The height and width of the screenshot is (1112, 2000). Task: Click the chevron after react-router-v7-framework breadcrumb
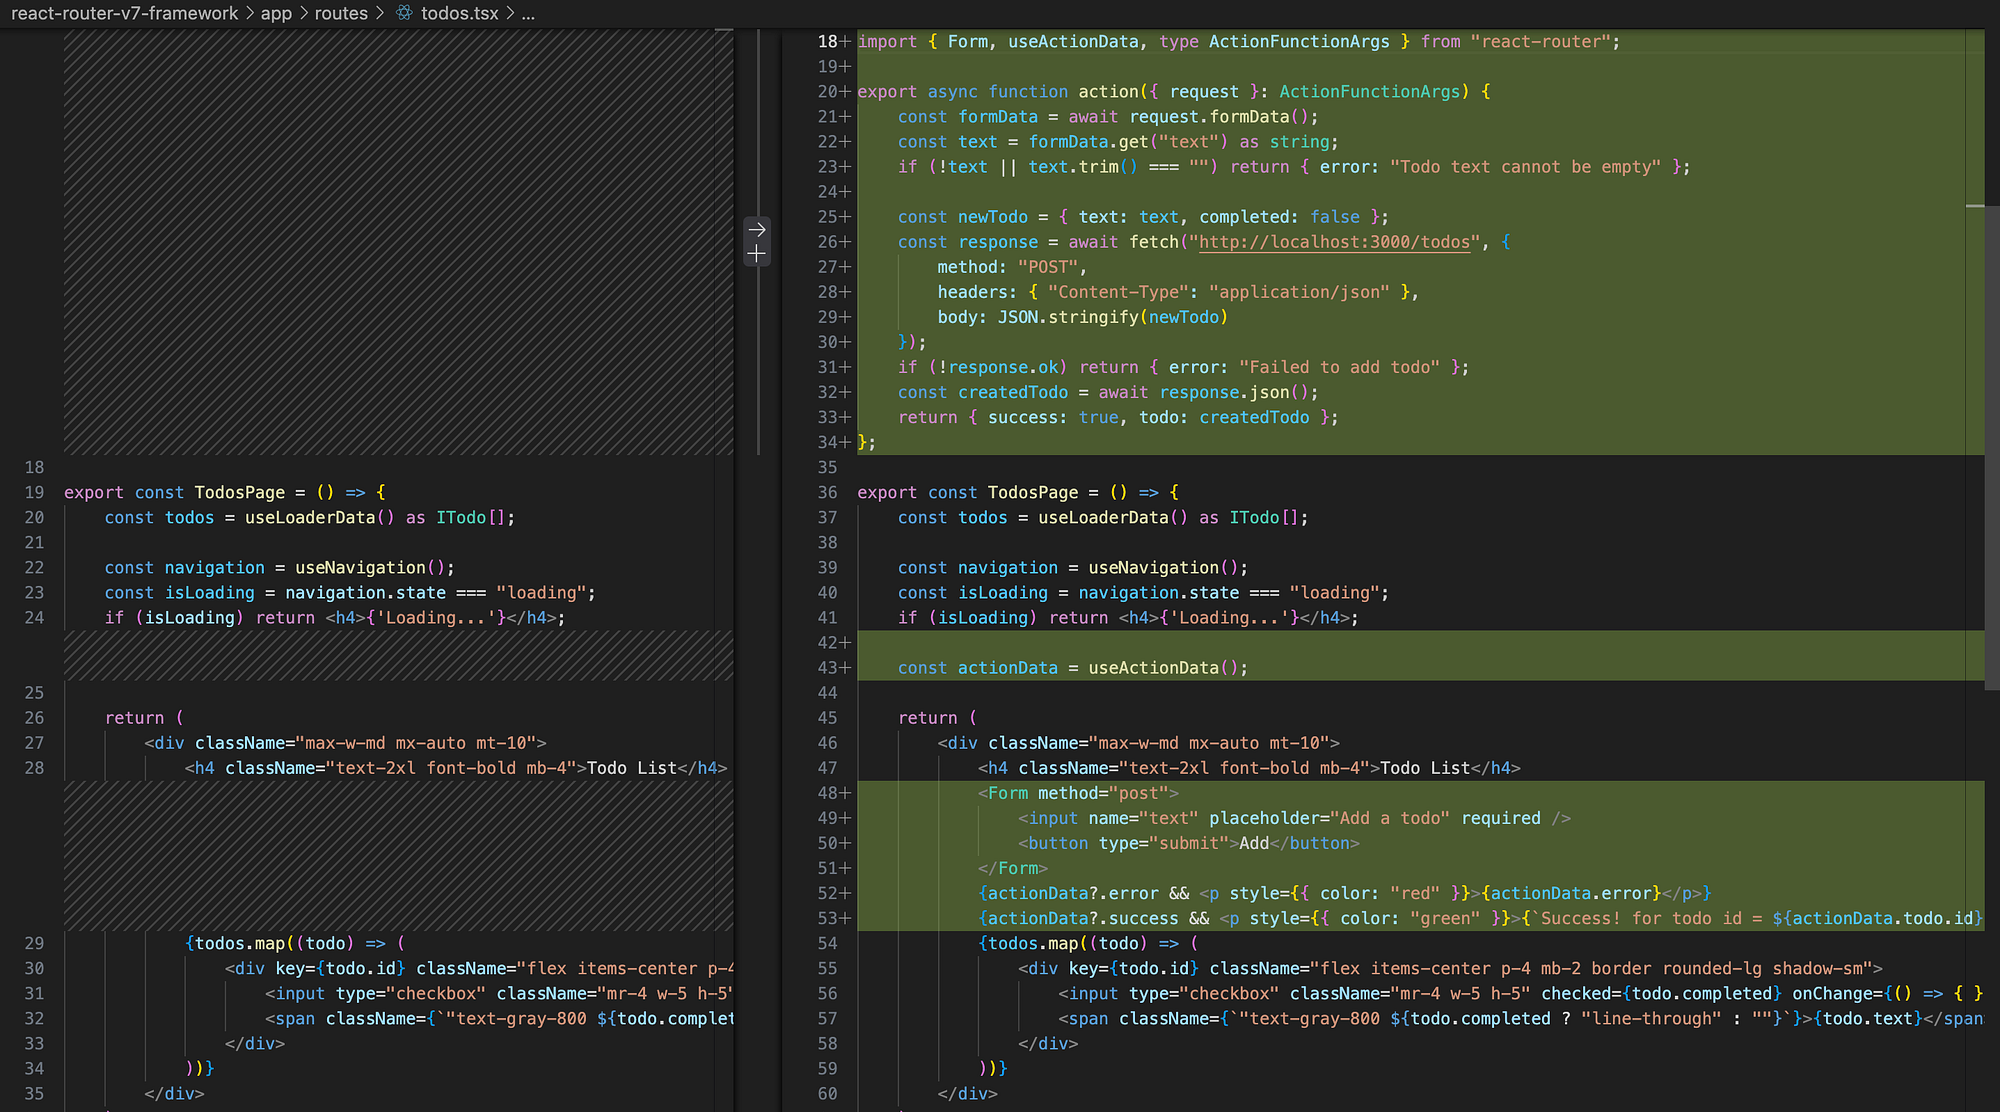click(249, 13)
